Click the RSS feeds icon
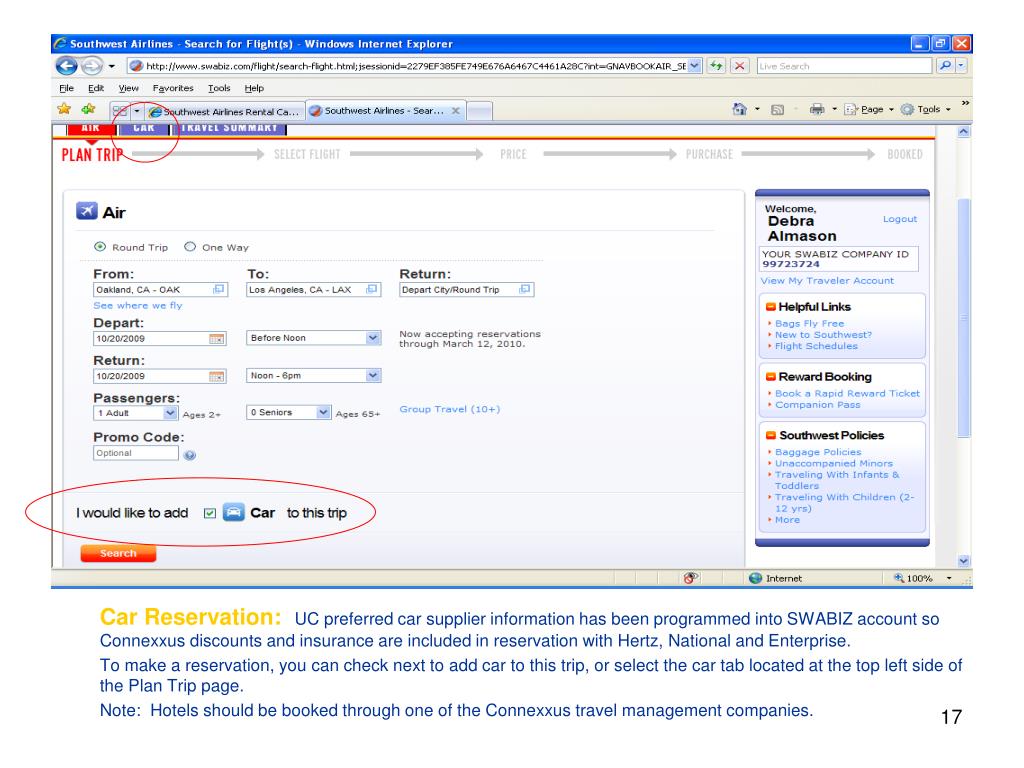1024x768 pixels. point(777,110)
